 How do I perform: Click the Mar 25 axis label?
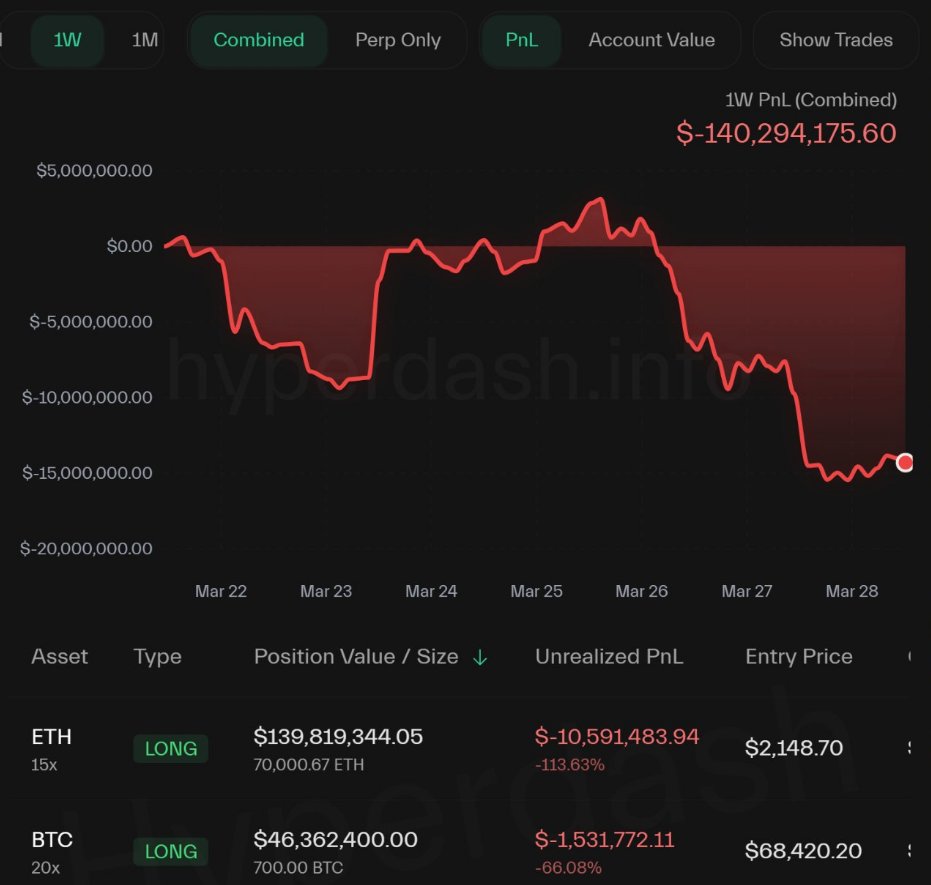click(536, 591)
